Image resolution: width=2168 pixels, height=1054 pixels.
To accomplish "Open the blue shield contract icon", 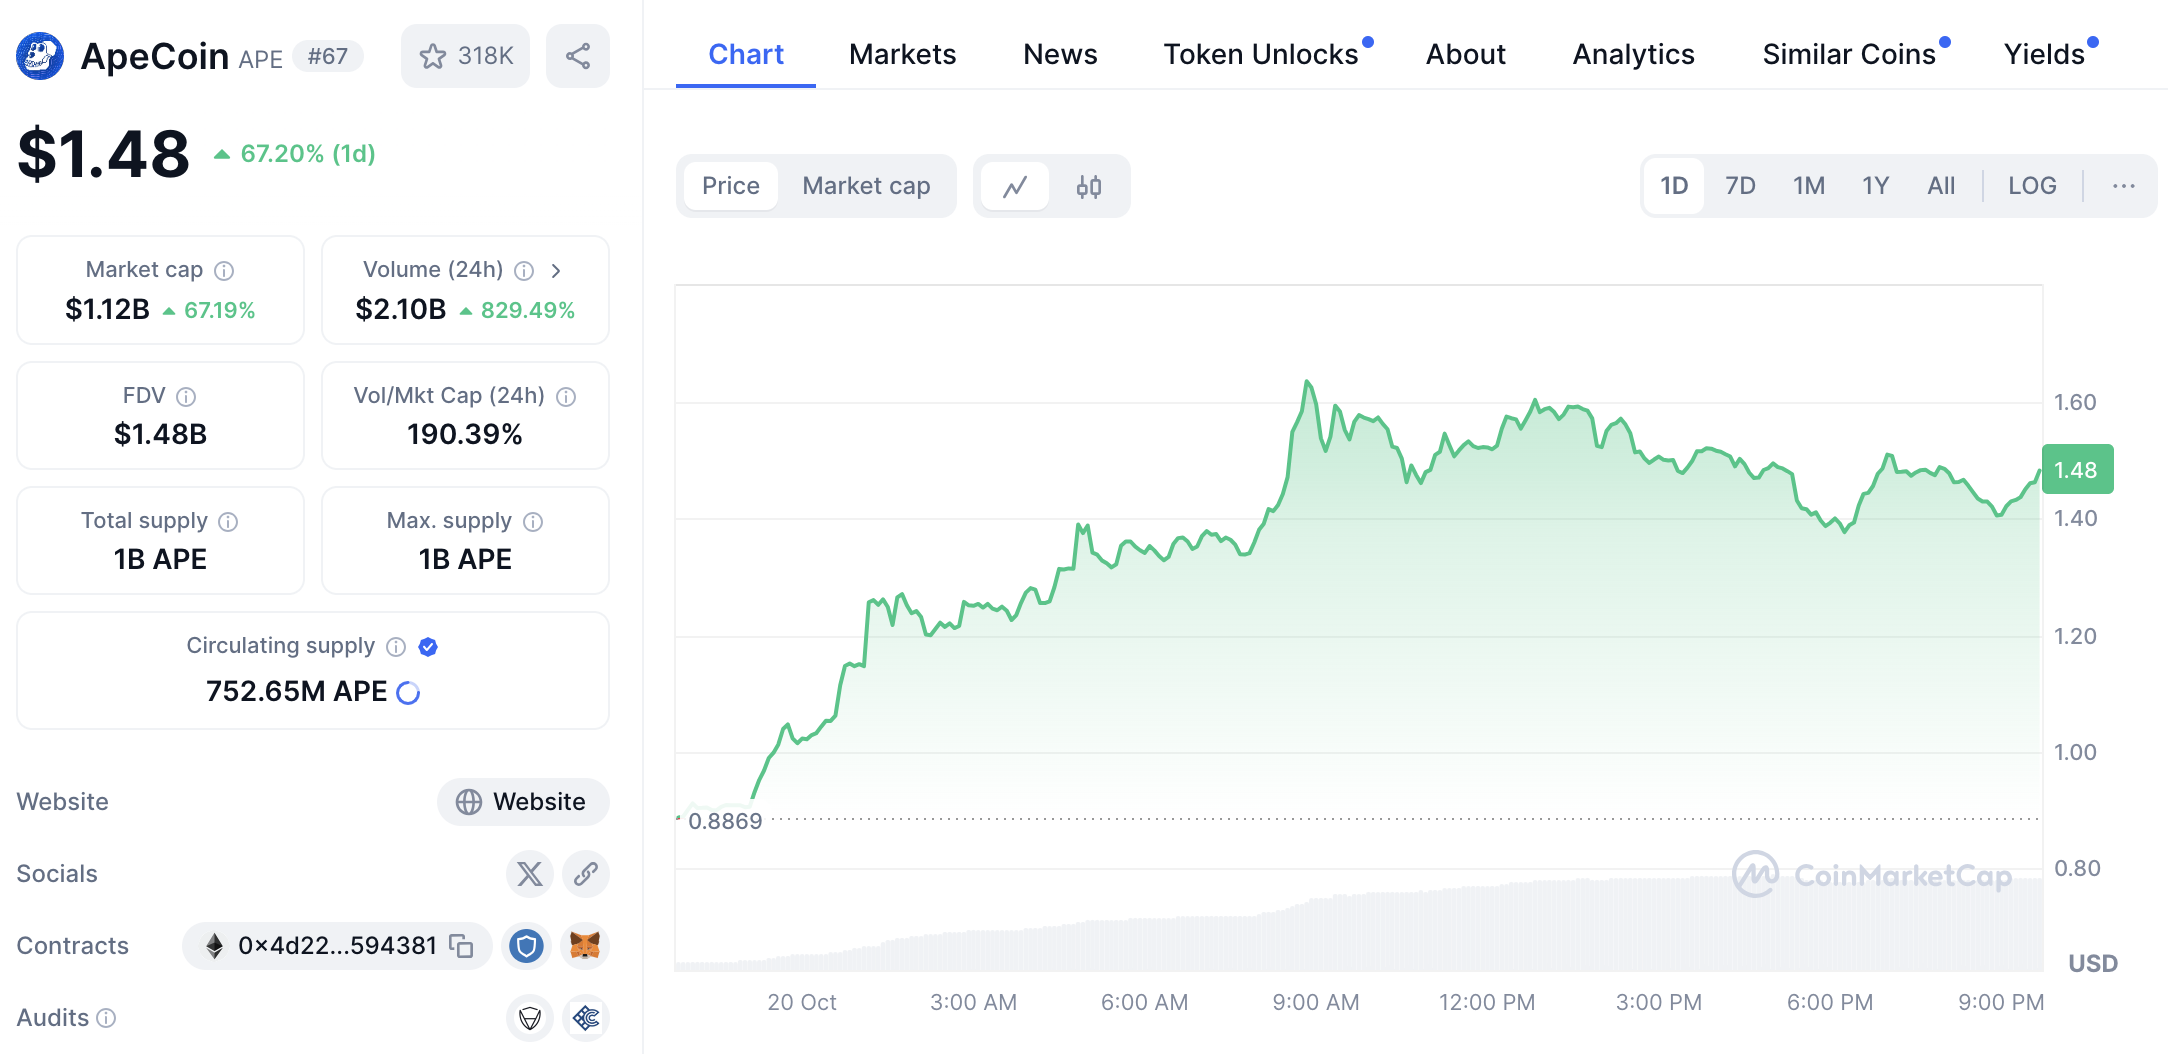I will (x=526, y=946).
